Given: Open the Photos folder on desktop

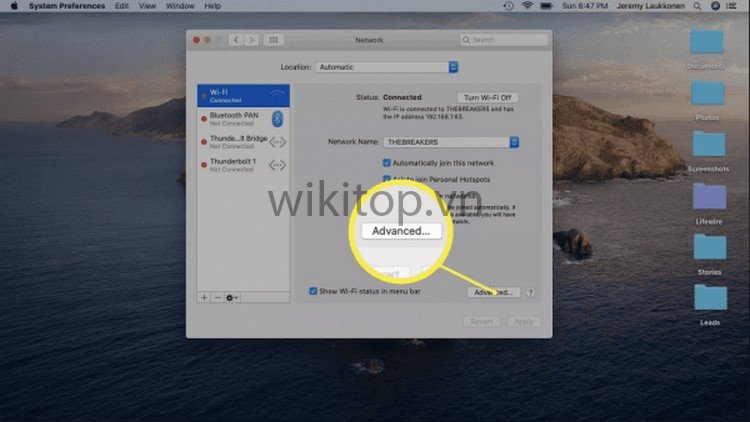Looking at the screenshot, I should 708,95.
